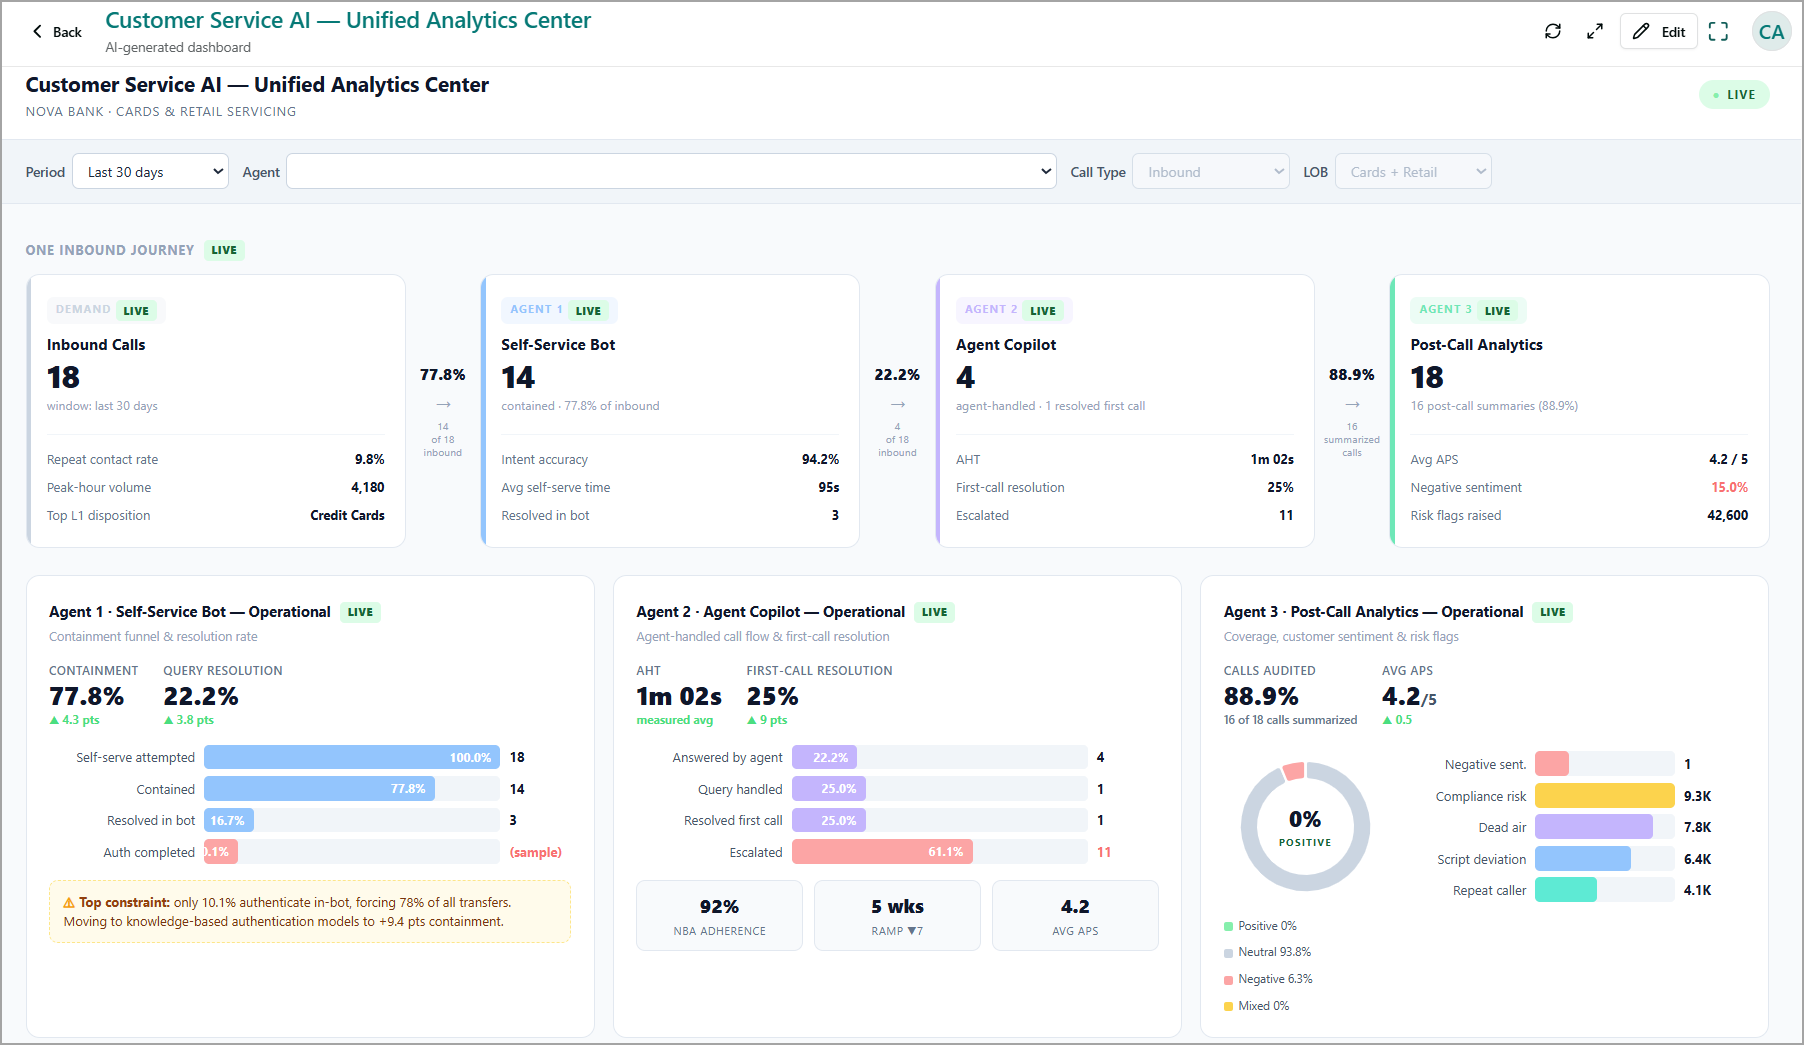Click the Edit button
This screenshot has width=1804, height=1045.
coord(1659,31)
